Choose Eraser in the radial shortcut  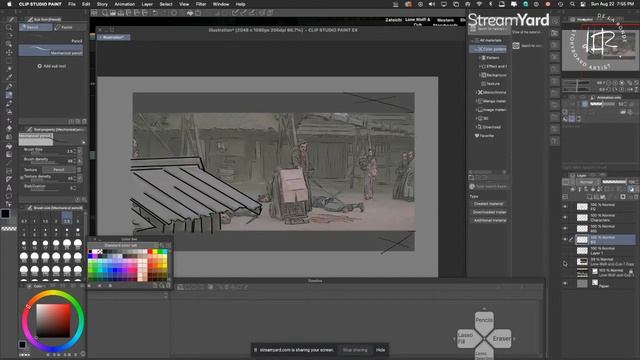coord(501,338)
